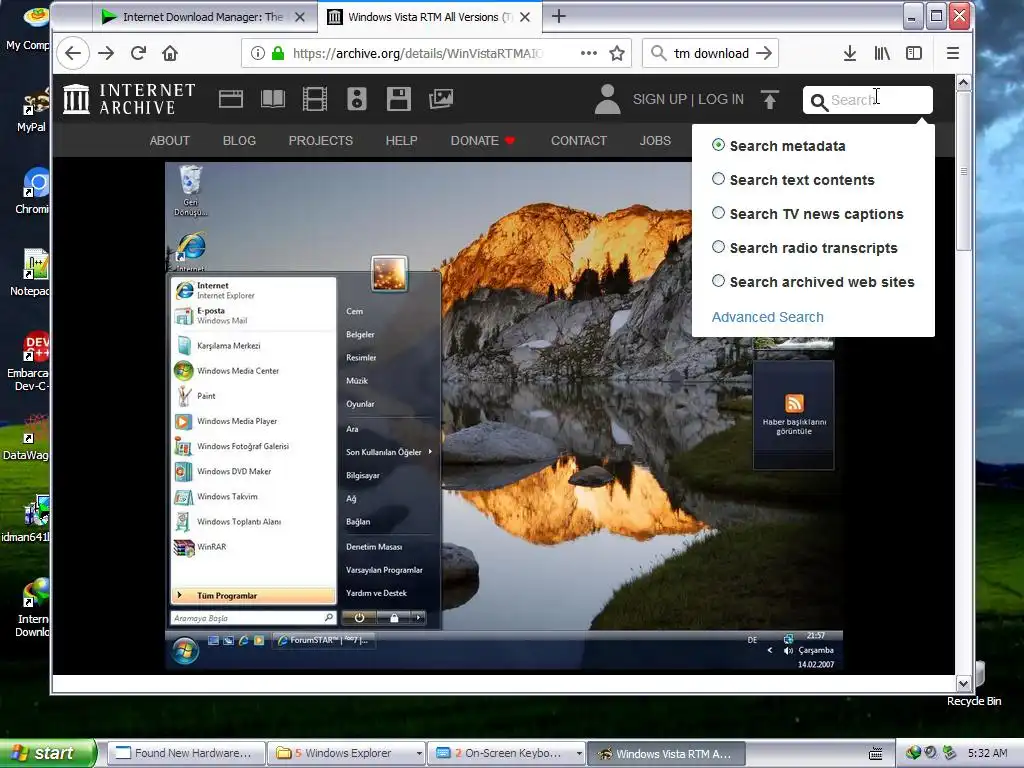This screenshot has height=768, width=1024.
Task: Open the Web (Wayback) media icon
Action: click(231, 99)
